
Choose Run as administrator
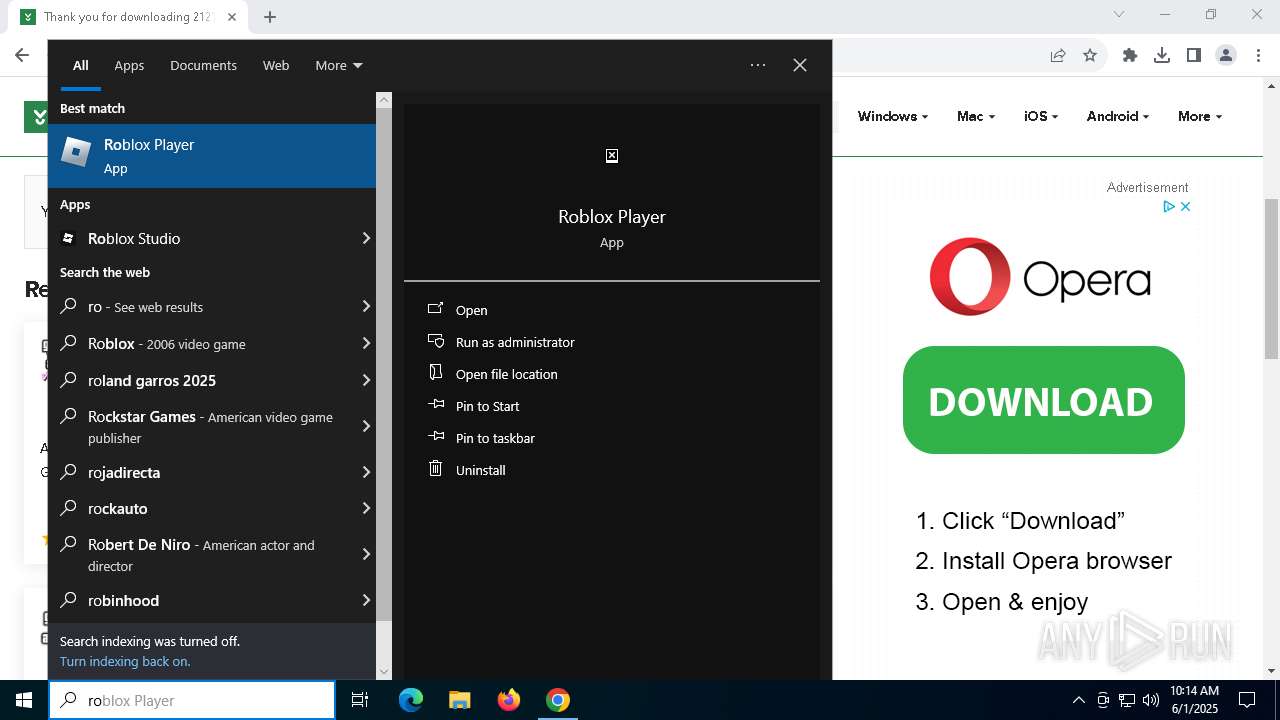[x=515, y=342]
